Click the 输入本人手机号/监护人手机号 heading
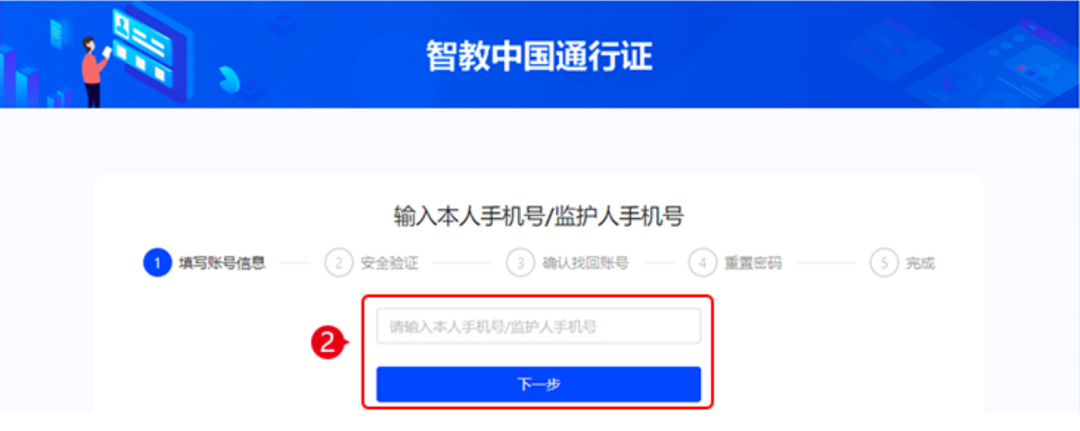The image size is (1080, 431). (539, 216)
